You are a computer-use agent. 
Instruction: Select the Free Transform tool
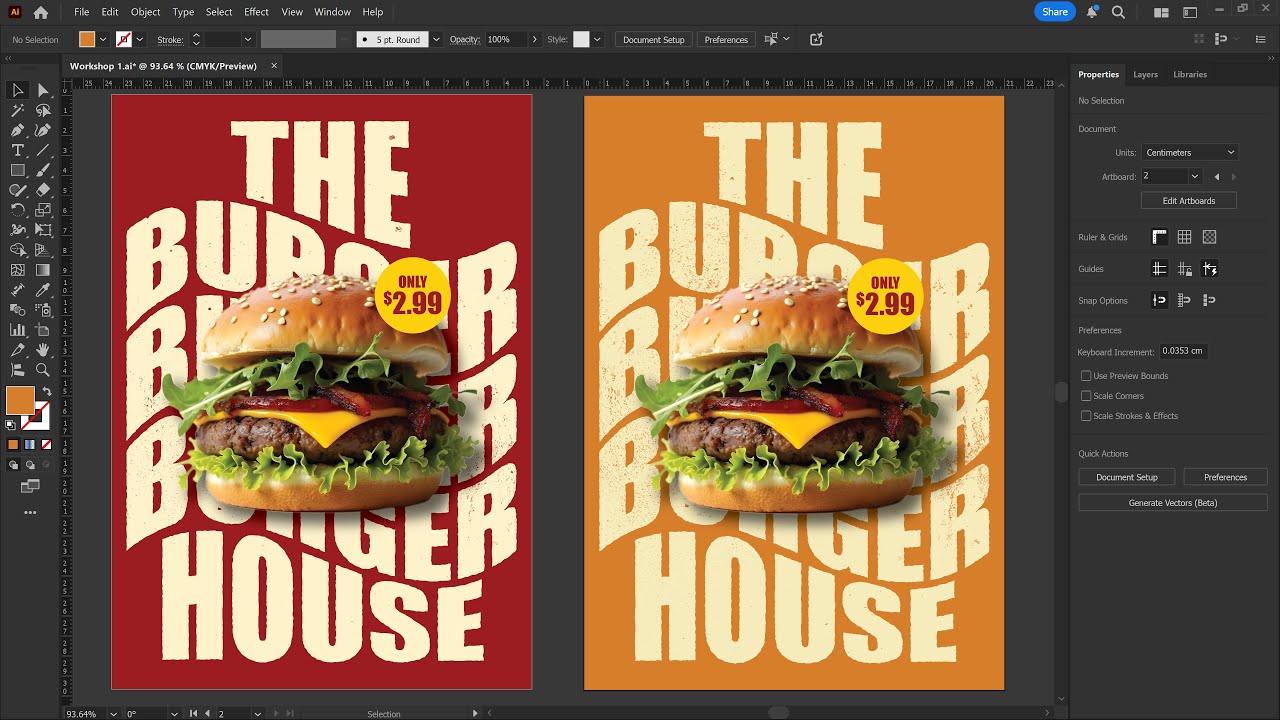pyautogui.click(x=43, y=230)
